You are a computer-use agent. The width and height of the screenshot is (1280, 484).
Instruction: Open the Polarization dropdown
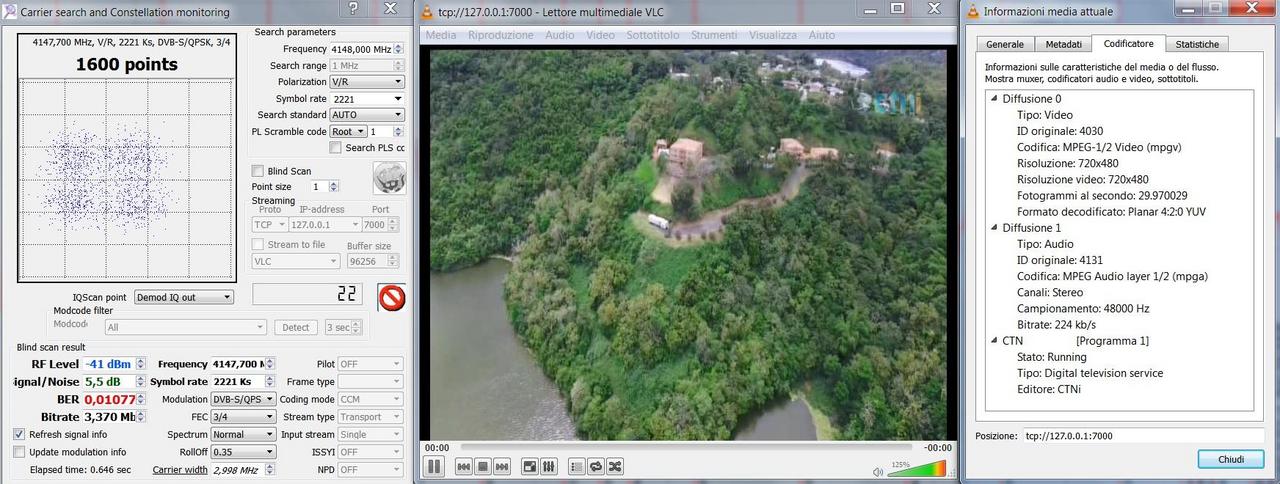(x=367, y=82)
